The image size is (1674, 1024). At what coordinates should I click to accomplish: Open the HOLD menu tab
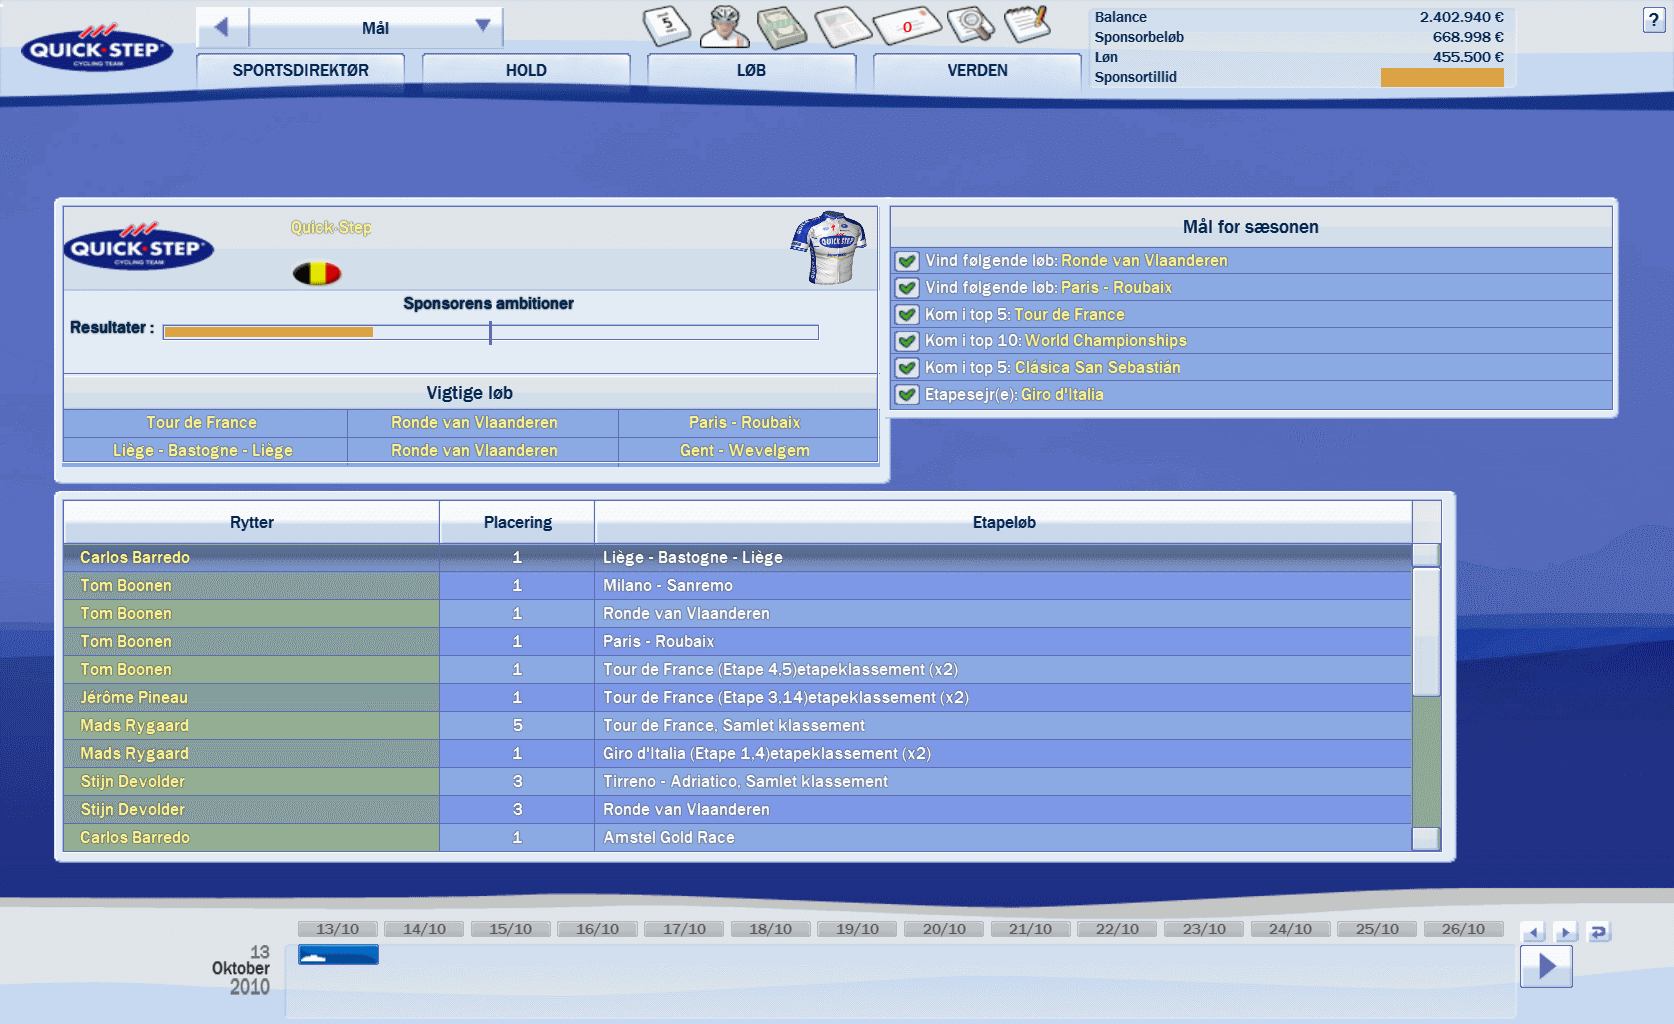(x=526, y=70)
